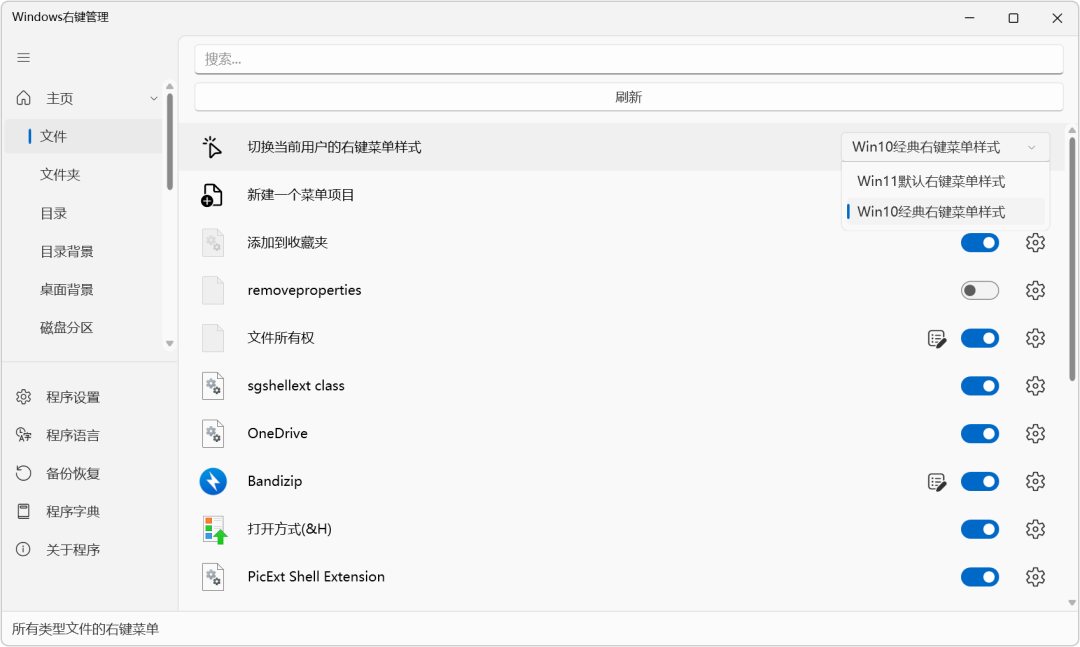Open 备份恢复 page
This screenshot has height=647, width=1080.
click(x=88, y=473)
